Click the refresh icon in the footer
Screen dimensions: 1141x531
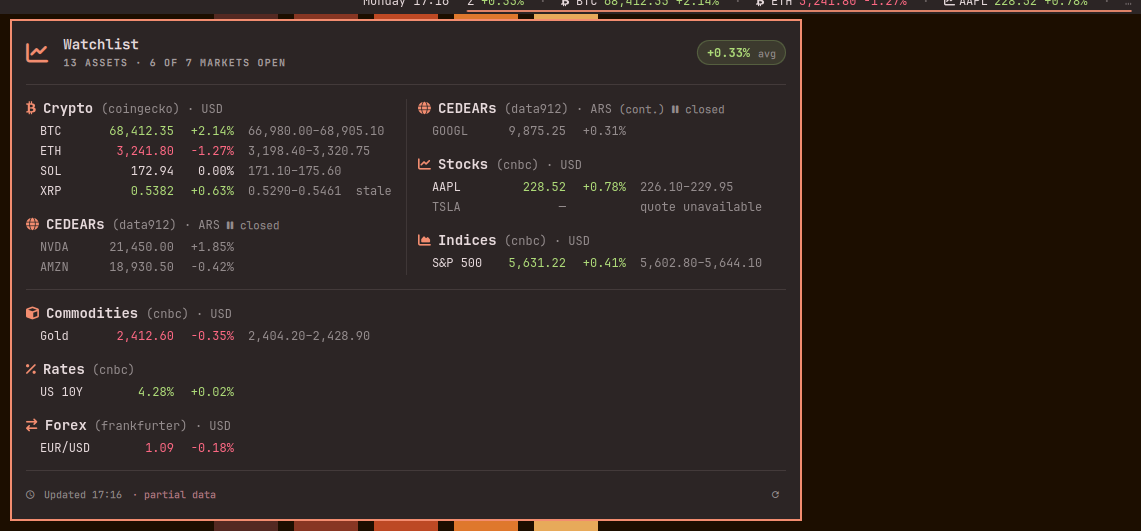pyautogui.click(x=775, y=495)
